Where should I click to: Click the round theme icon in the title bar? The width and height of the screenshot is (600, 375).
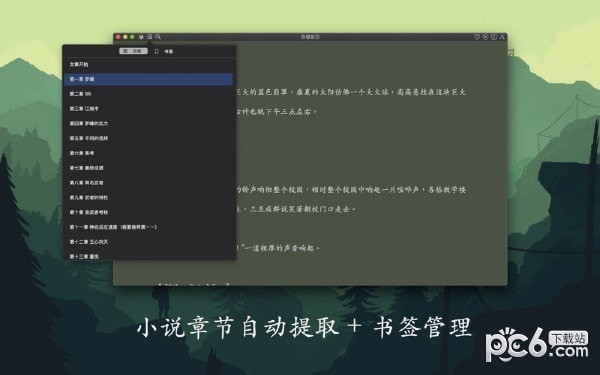point(485,37)
